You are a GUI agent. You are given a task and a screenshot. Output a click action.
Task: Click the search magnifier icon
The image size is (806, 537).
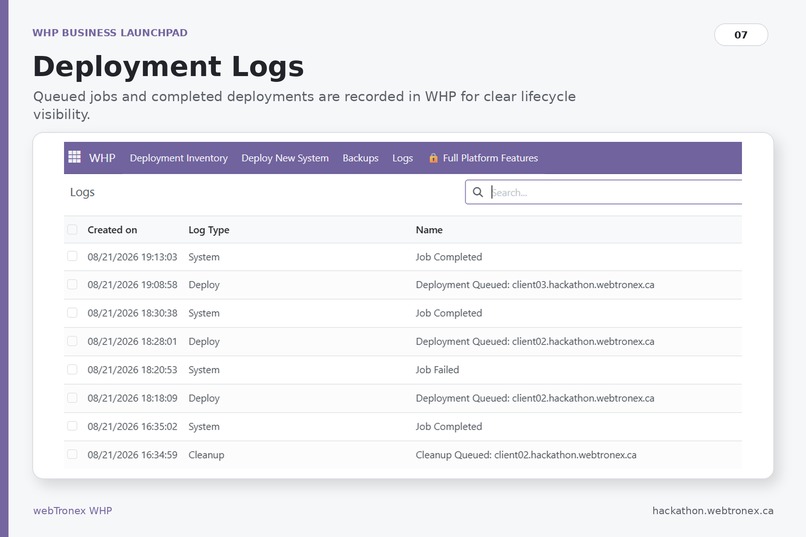pyautogui.click(x=478, y=192)
